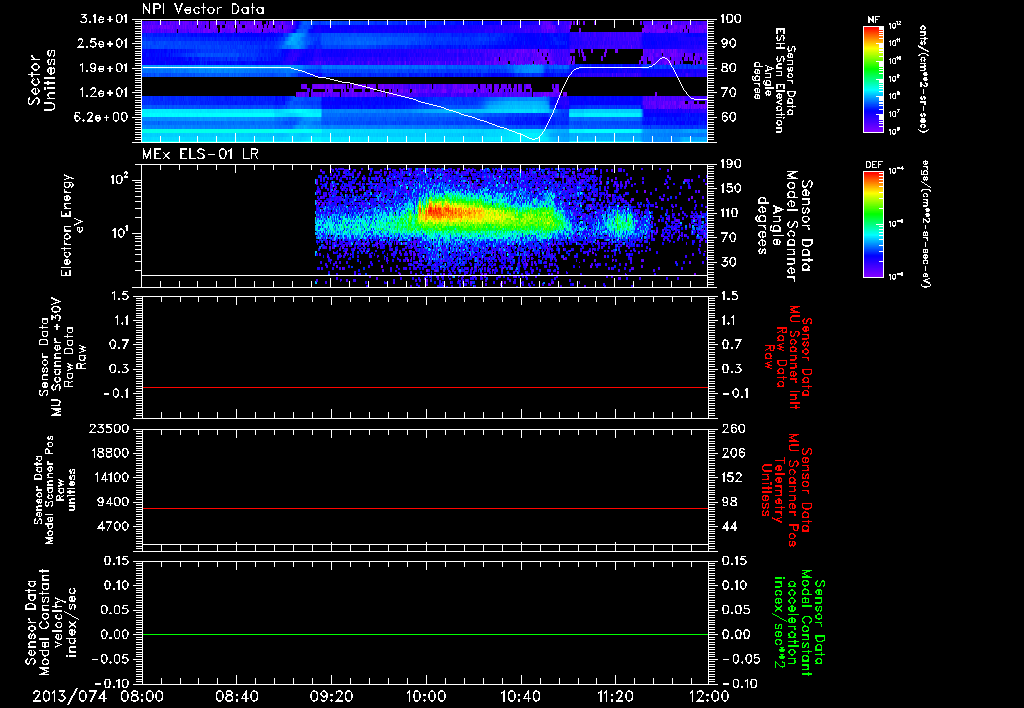Select the 'MEx ELS-01 LR' panel title
Viewport: 1024px width, 708px height.
[x=198, y=154]
